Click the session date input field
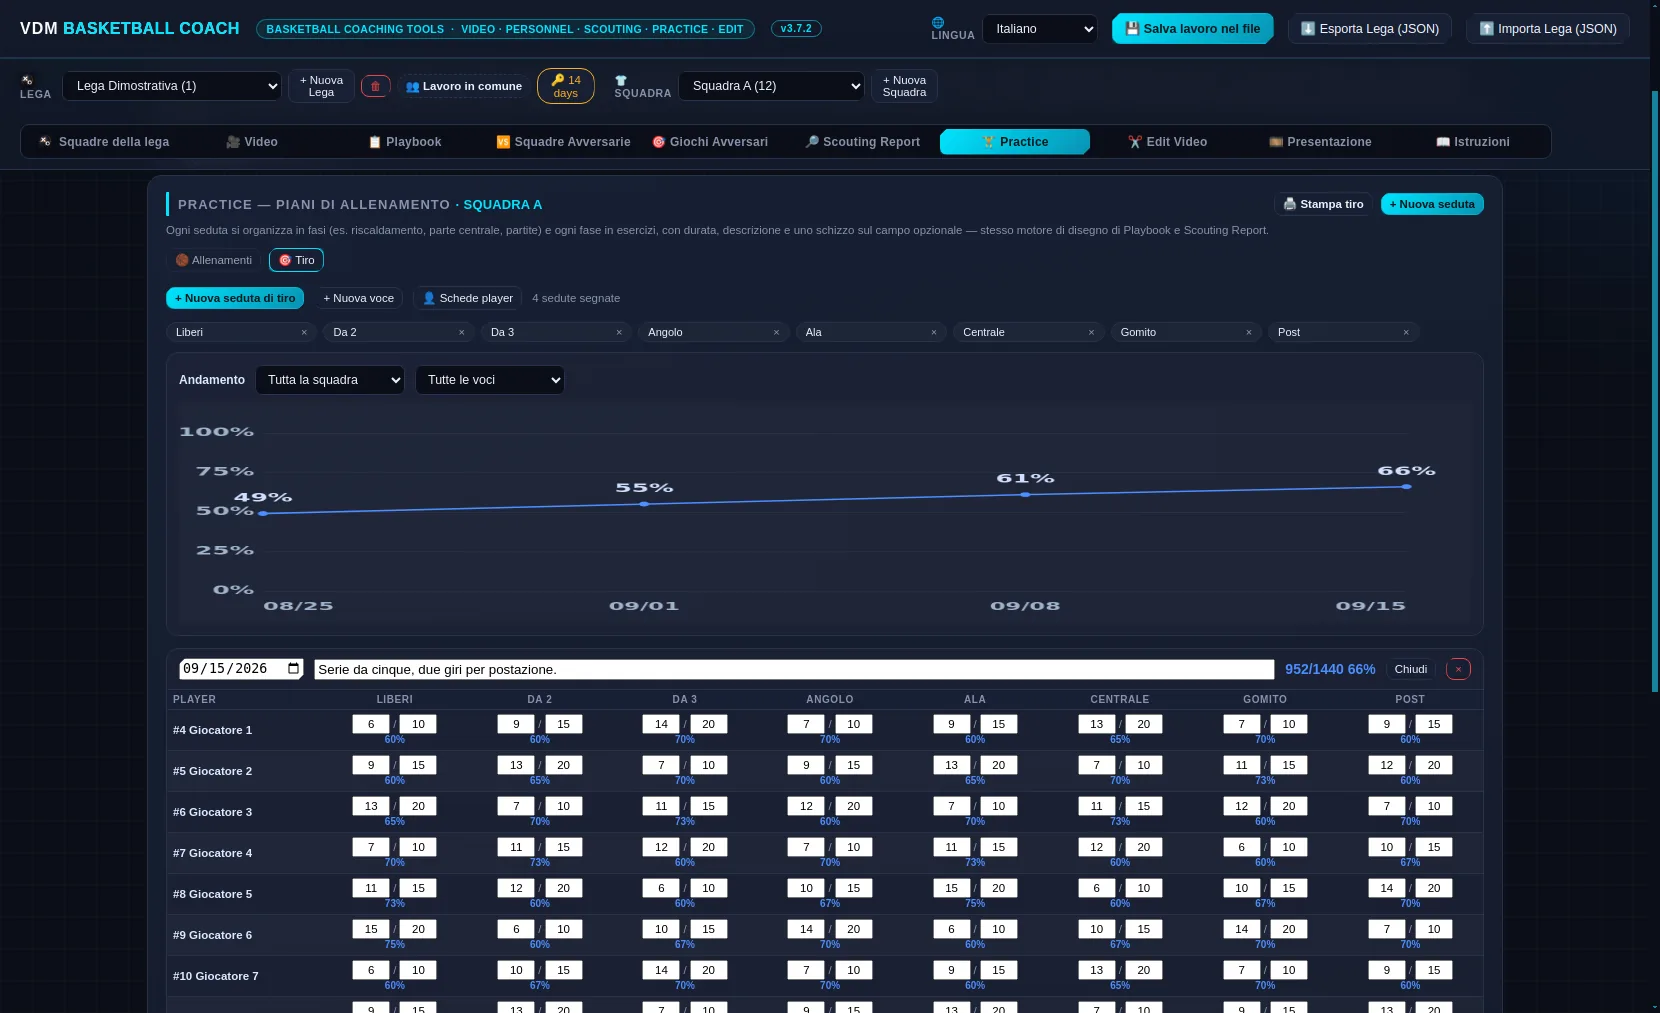 (x=241, y=669)
